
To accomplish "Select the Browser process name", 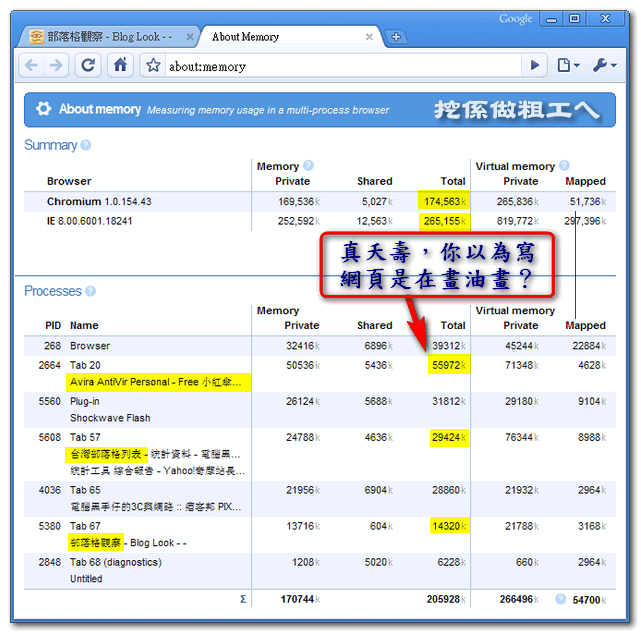I will (90, 346).
